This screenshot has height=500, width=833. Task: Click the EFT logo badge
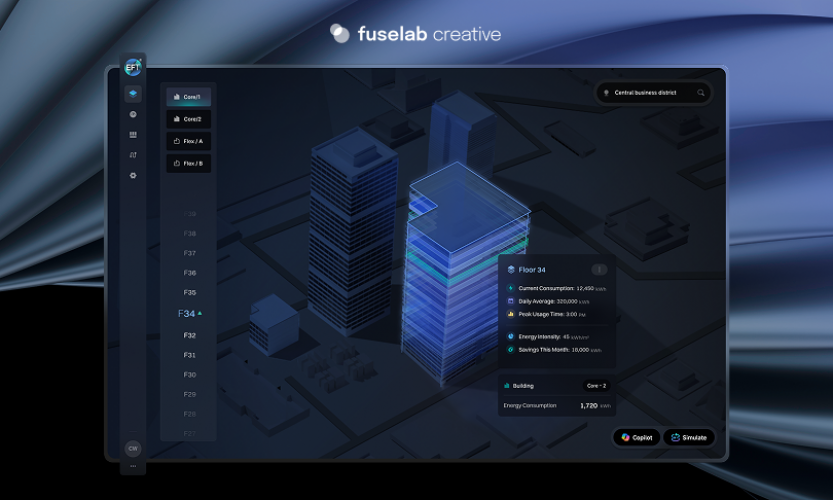133,67
